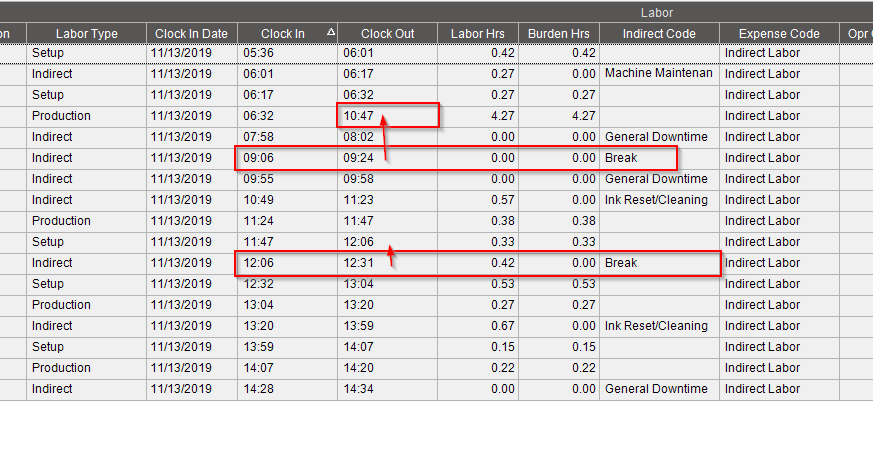
Task: Select Break cell in the 09:06 row
Action: (659, 158)
